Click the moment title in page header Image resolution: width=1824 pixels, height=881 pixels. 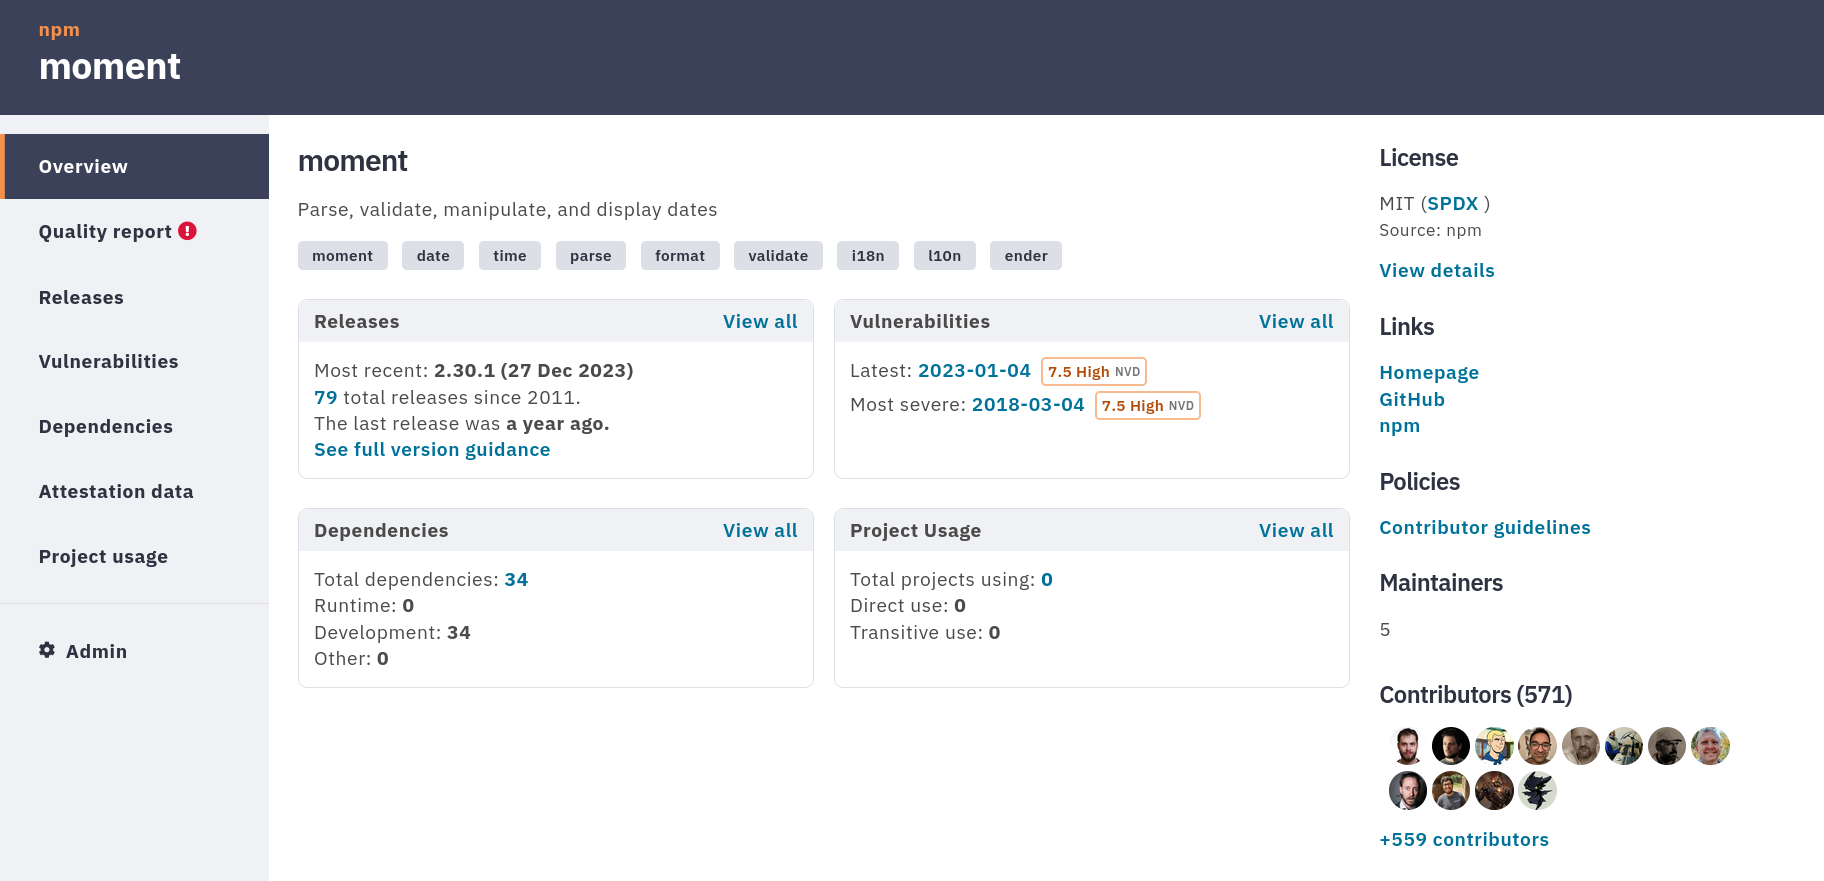[110, 67]
